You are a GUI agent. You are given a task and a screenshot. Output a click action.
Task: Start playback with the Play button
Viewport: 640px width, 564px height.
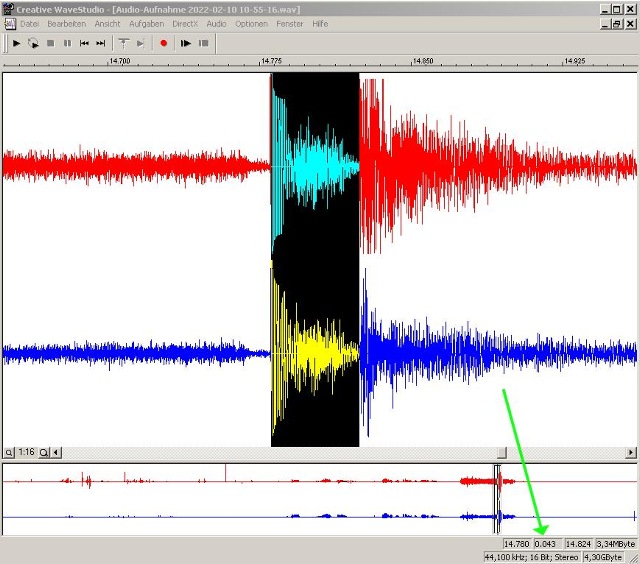point(16,43)
